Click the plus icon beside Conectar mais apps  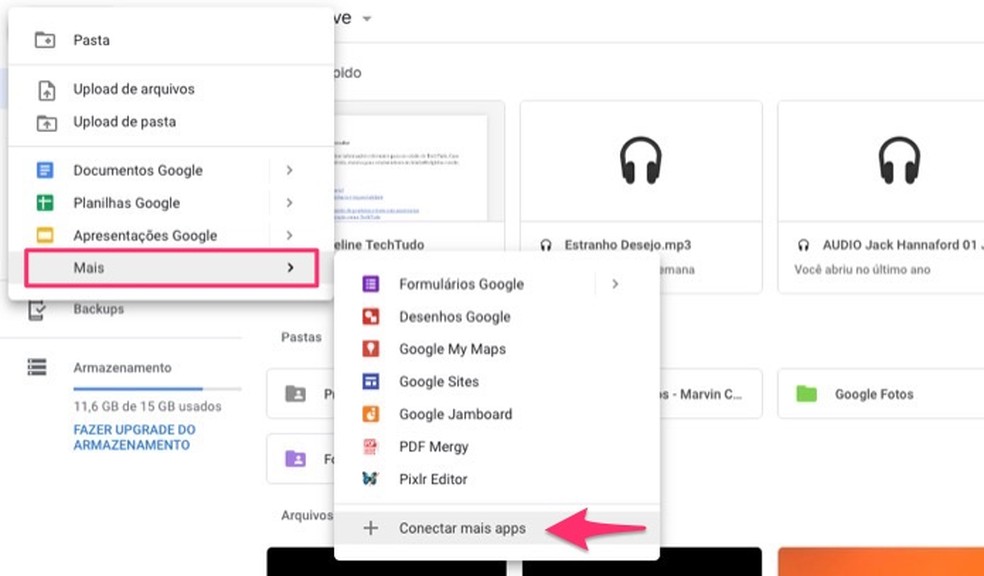370,528
